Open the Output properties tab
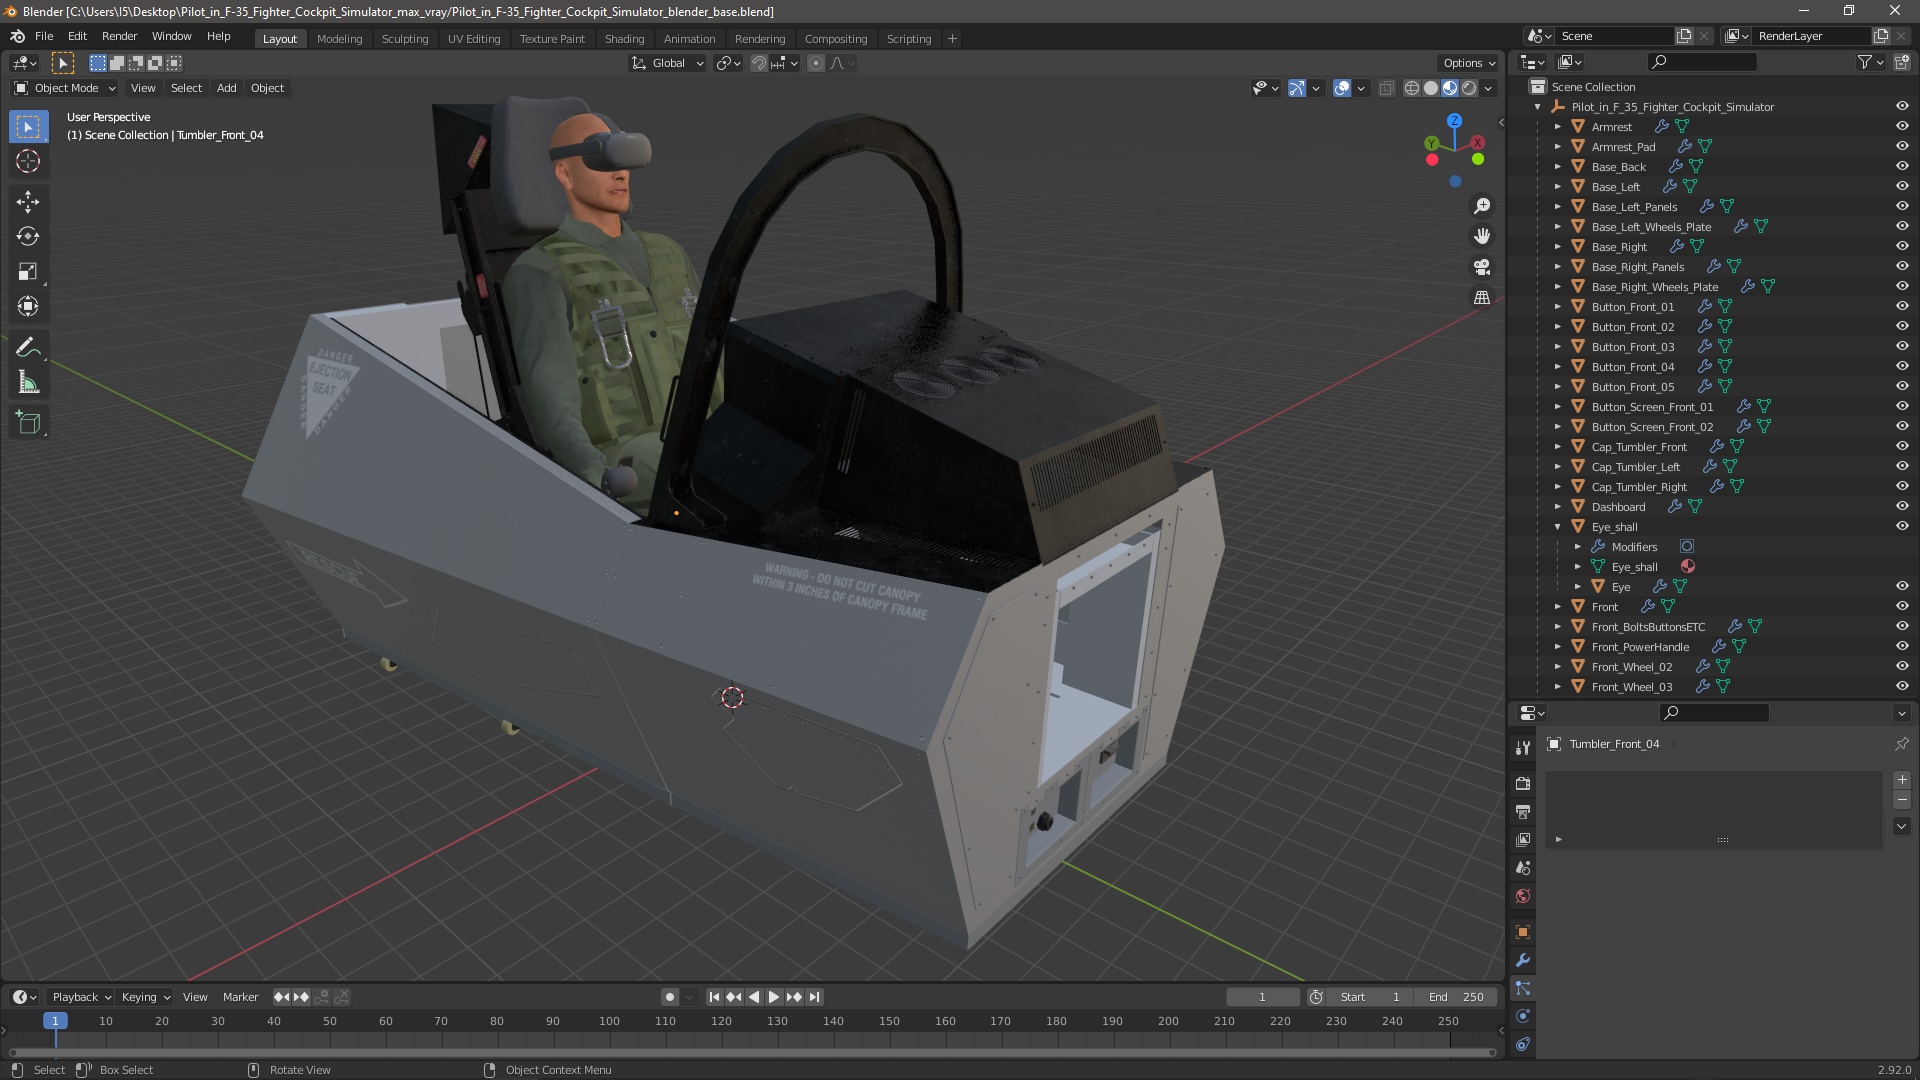 (x=1523, y=811)
